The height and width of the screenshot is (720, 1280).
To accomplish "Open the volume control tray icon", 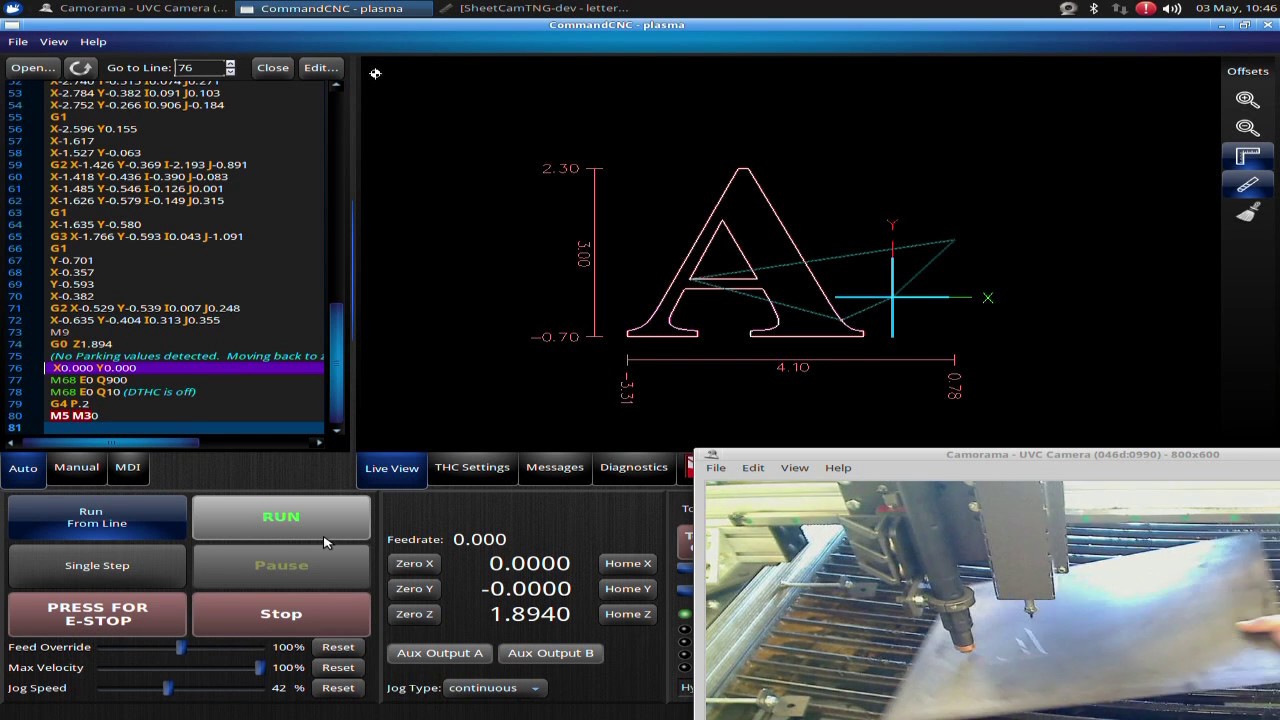I will pyautogui.click(x=1172, y=8).
